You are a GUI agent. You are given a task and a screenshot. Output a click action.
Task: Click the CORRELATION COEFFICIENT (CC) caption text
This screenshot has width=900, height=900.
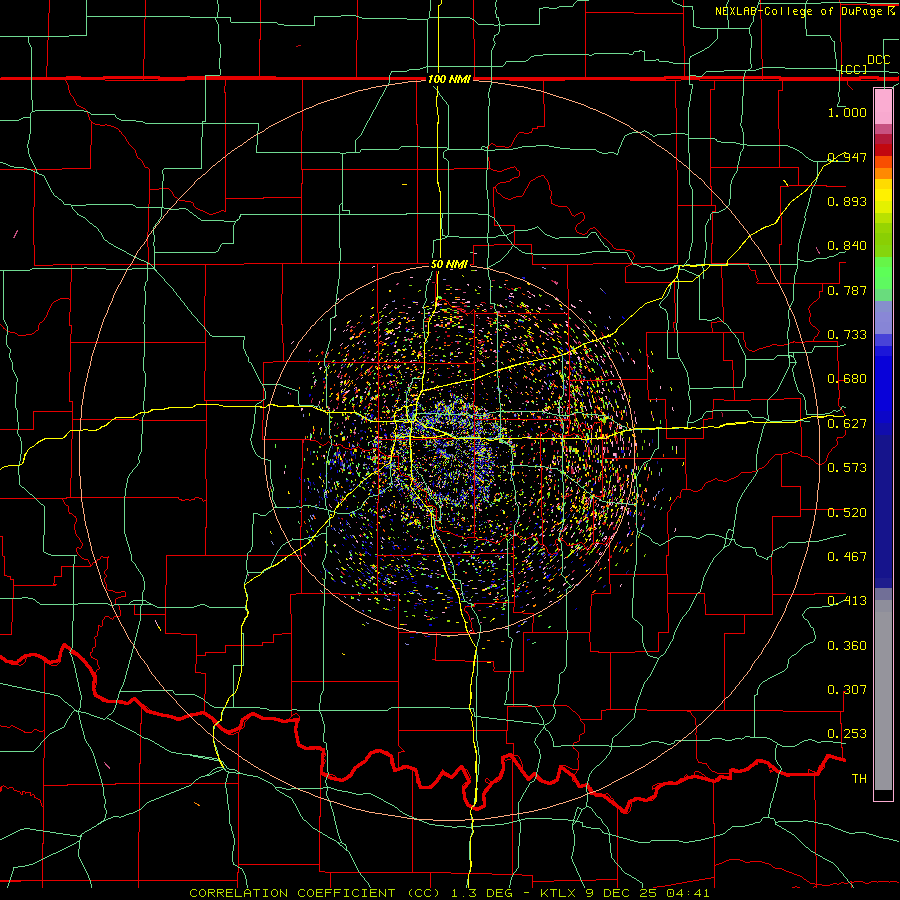tap(315, 893)
